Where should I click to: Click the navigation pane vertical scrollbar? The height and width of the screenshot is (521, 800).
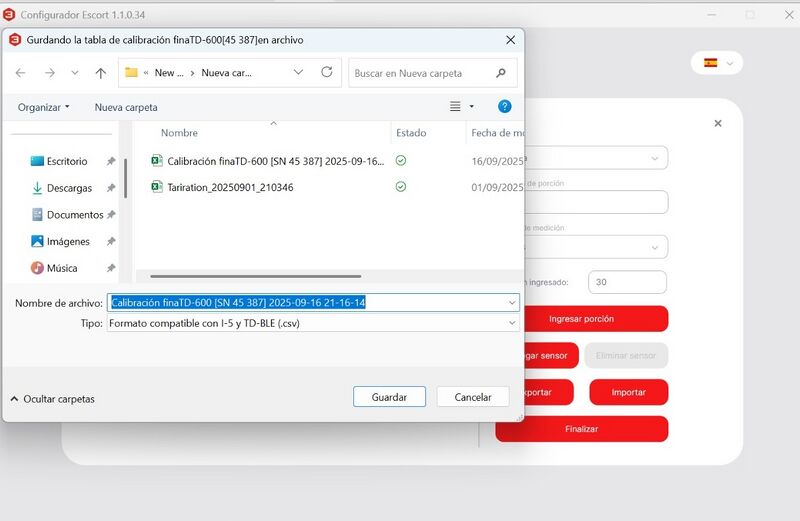pos(126,178)
